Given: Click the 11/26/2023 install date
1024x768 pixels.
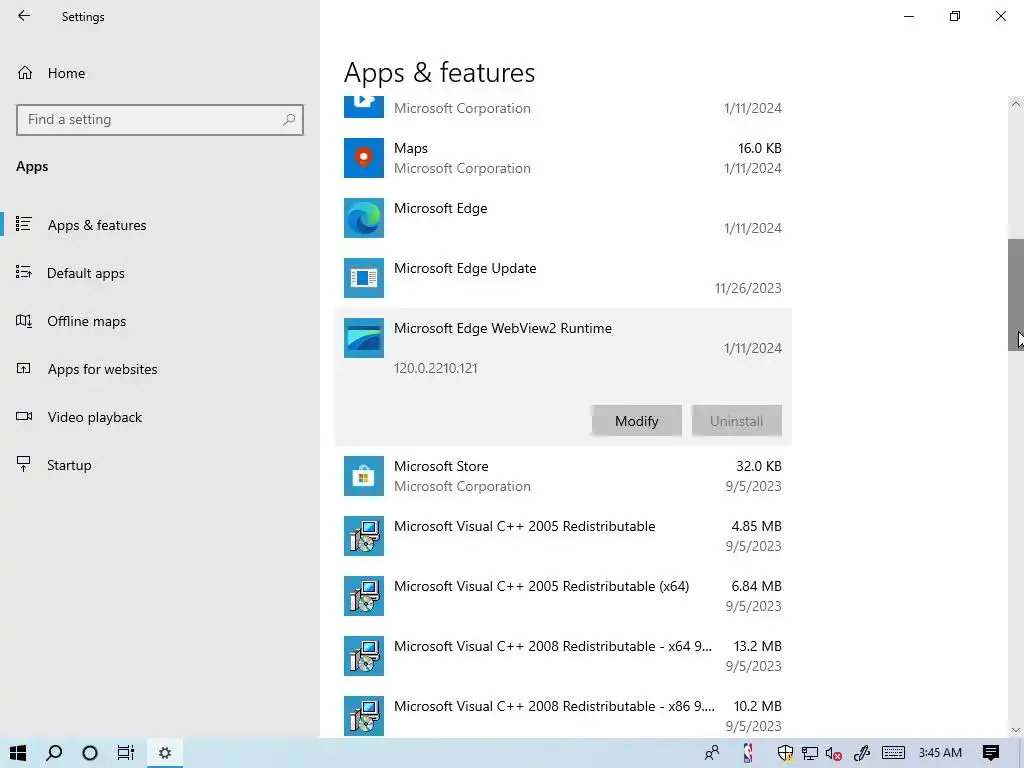Looking at the screenshot, I should coord(748,288).
